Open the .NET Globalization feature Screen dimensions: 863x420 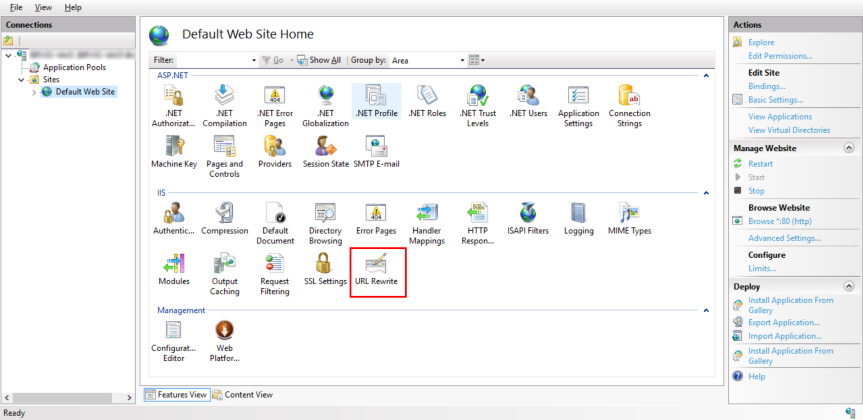325,106
